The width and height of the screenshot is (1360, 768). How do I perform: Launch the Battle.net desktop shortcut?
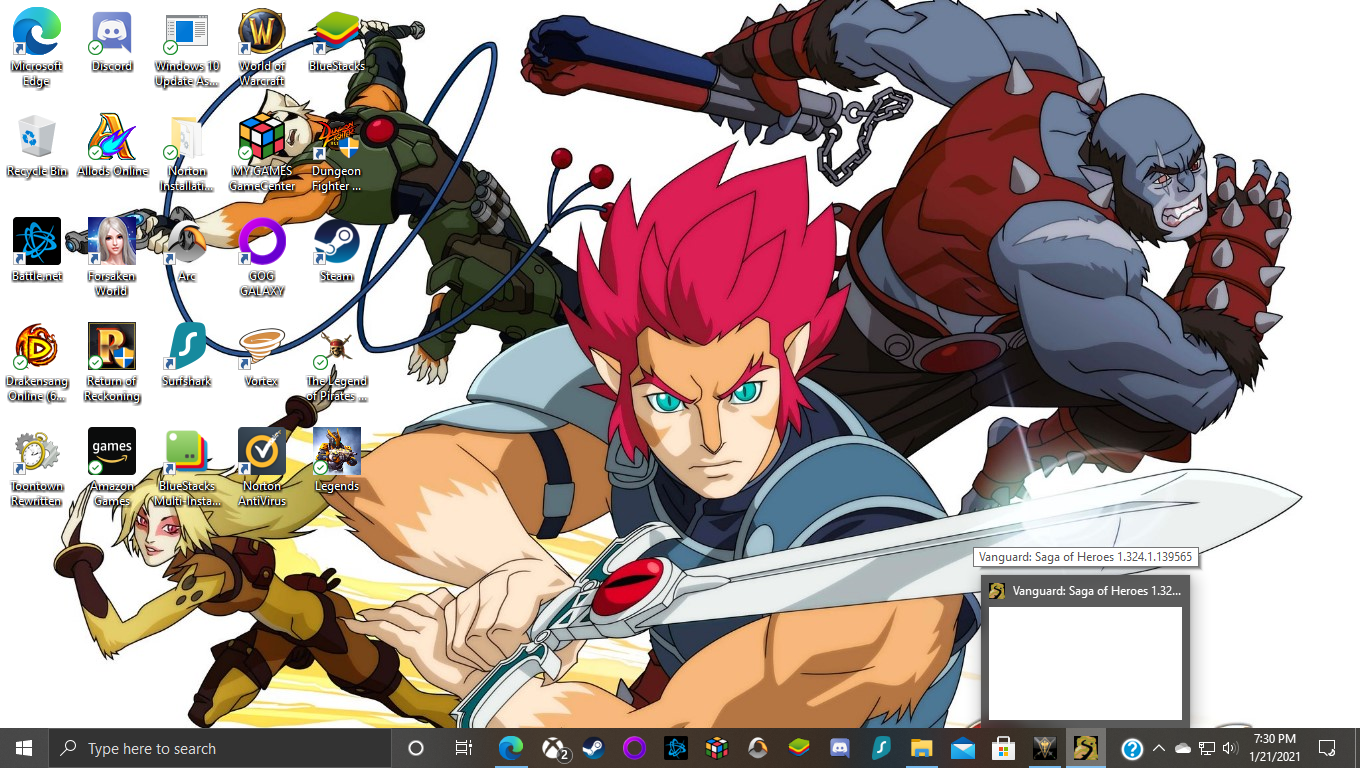click(37, 243)
